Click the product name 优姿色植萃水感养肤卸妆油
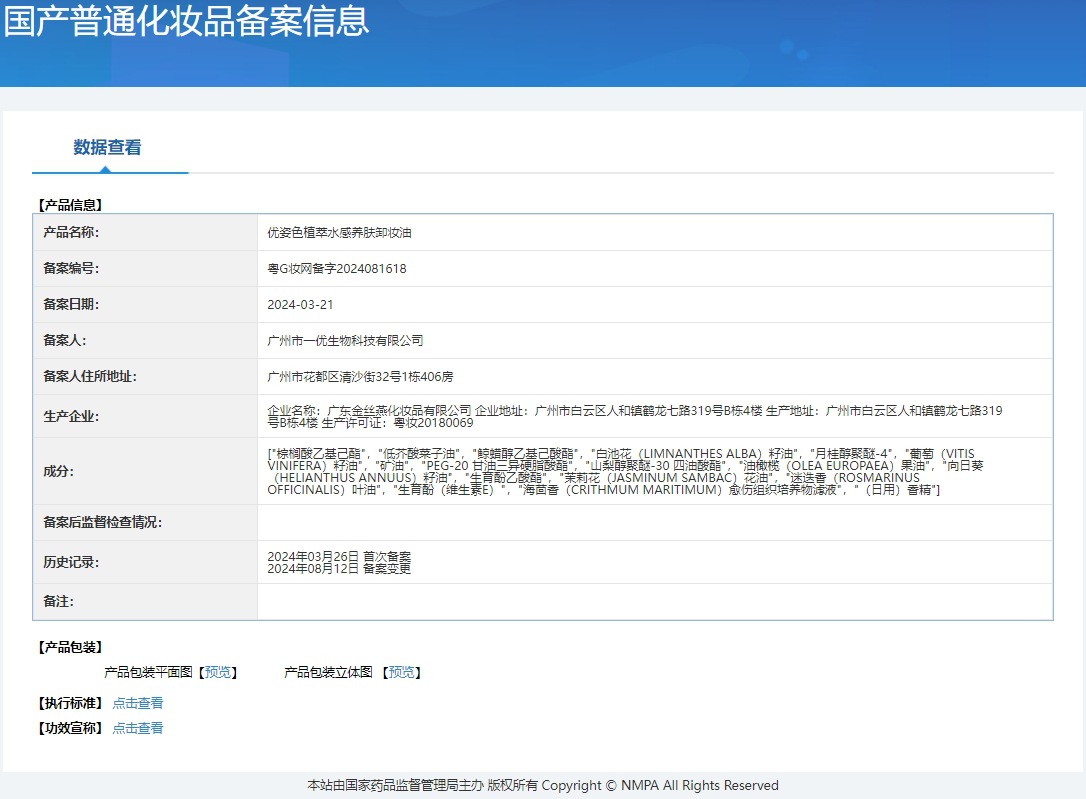1086x799 pixels. [x=339, y=233]
